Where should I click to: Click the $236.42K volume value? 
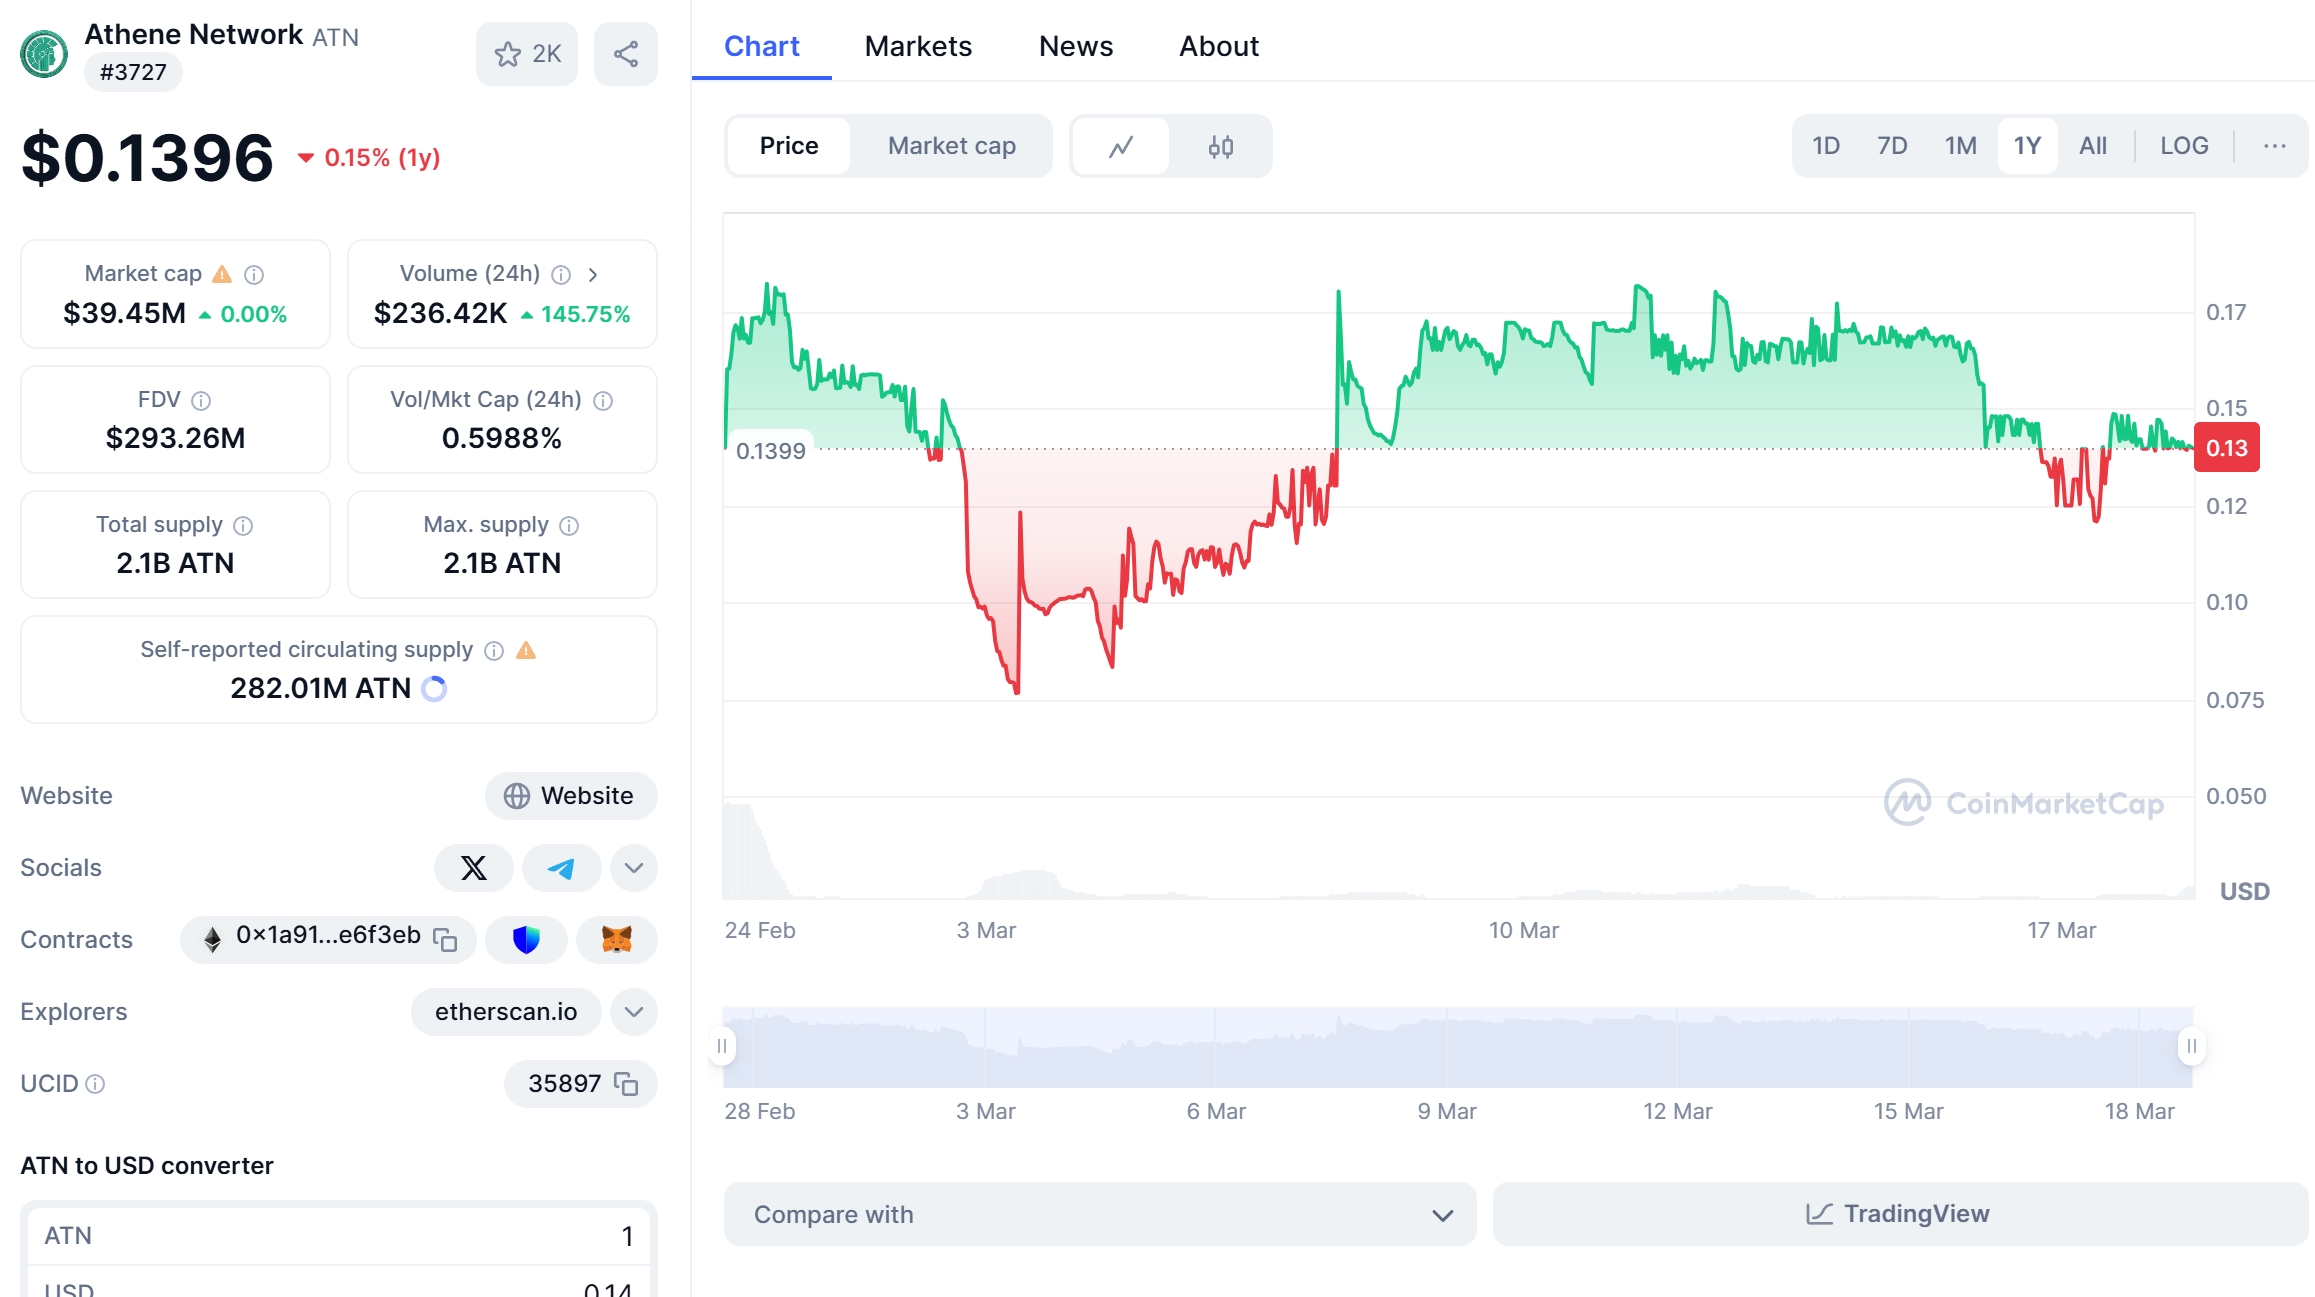(x=440, y=313)
